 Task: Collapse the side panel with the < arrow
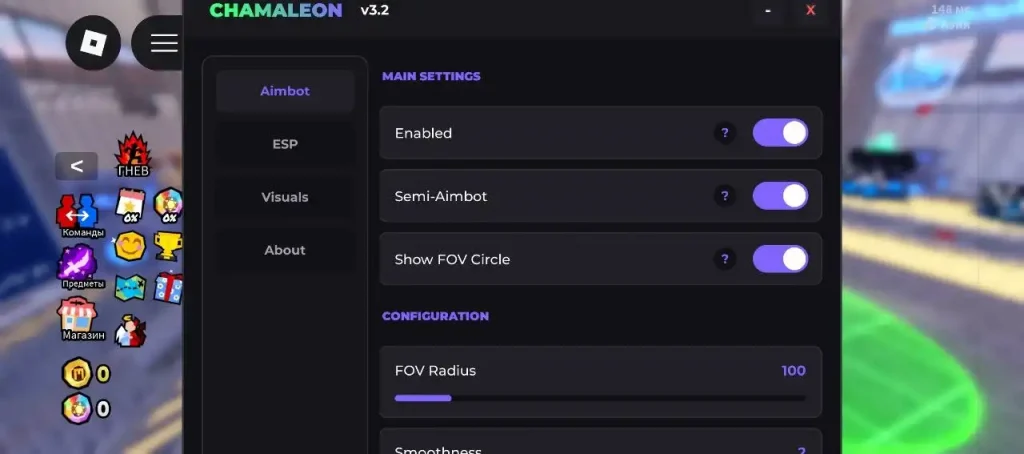[76, 166]
